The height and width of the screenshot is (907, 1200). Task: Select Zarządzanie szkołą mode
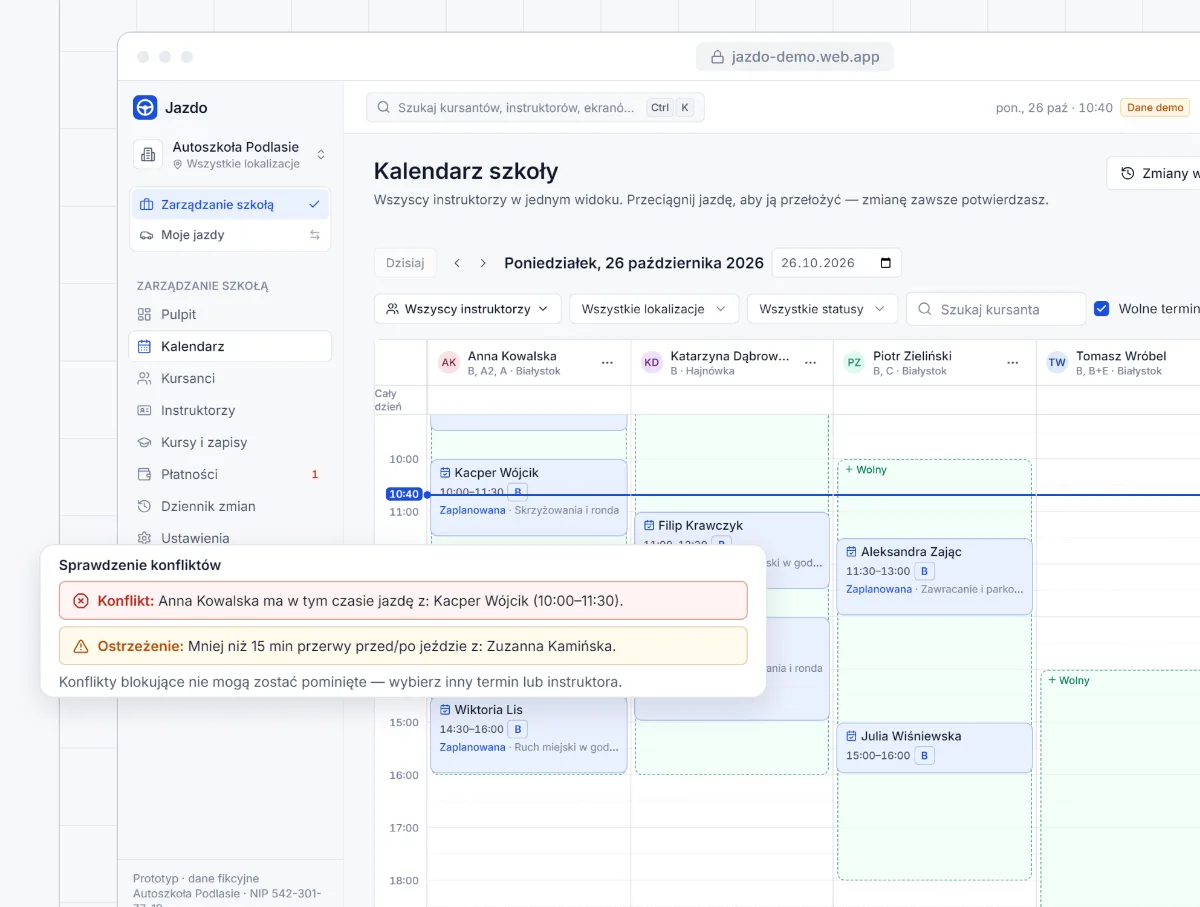231,205
